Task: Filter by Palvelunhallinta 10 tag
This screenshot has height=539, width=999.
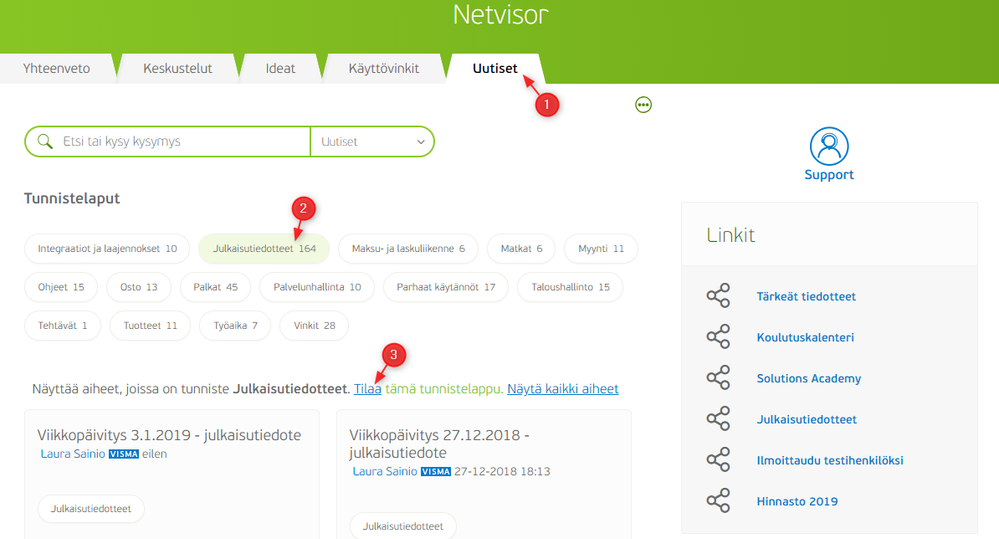Action: (317, 287)
